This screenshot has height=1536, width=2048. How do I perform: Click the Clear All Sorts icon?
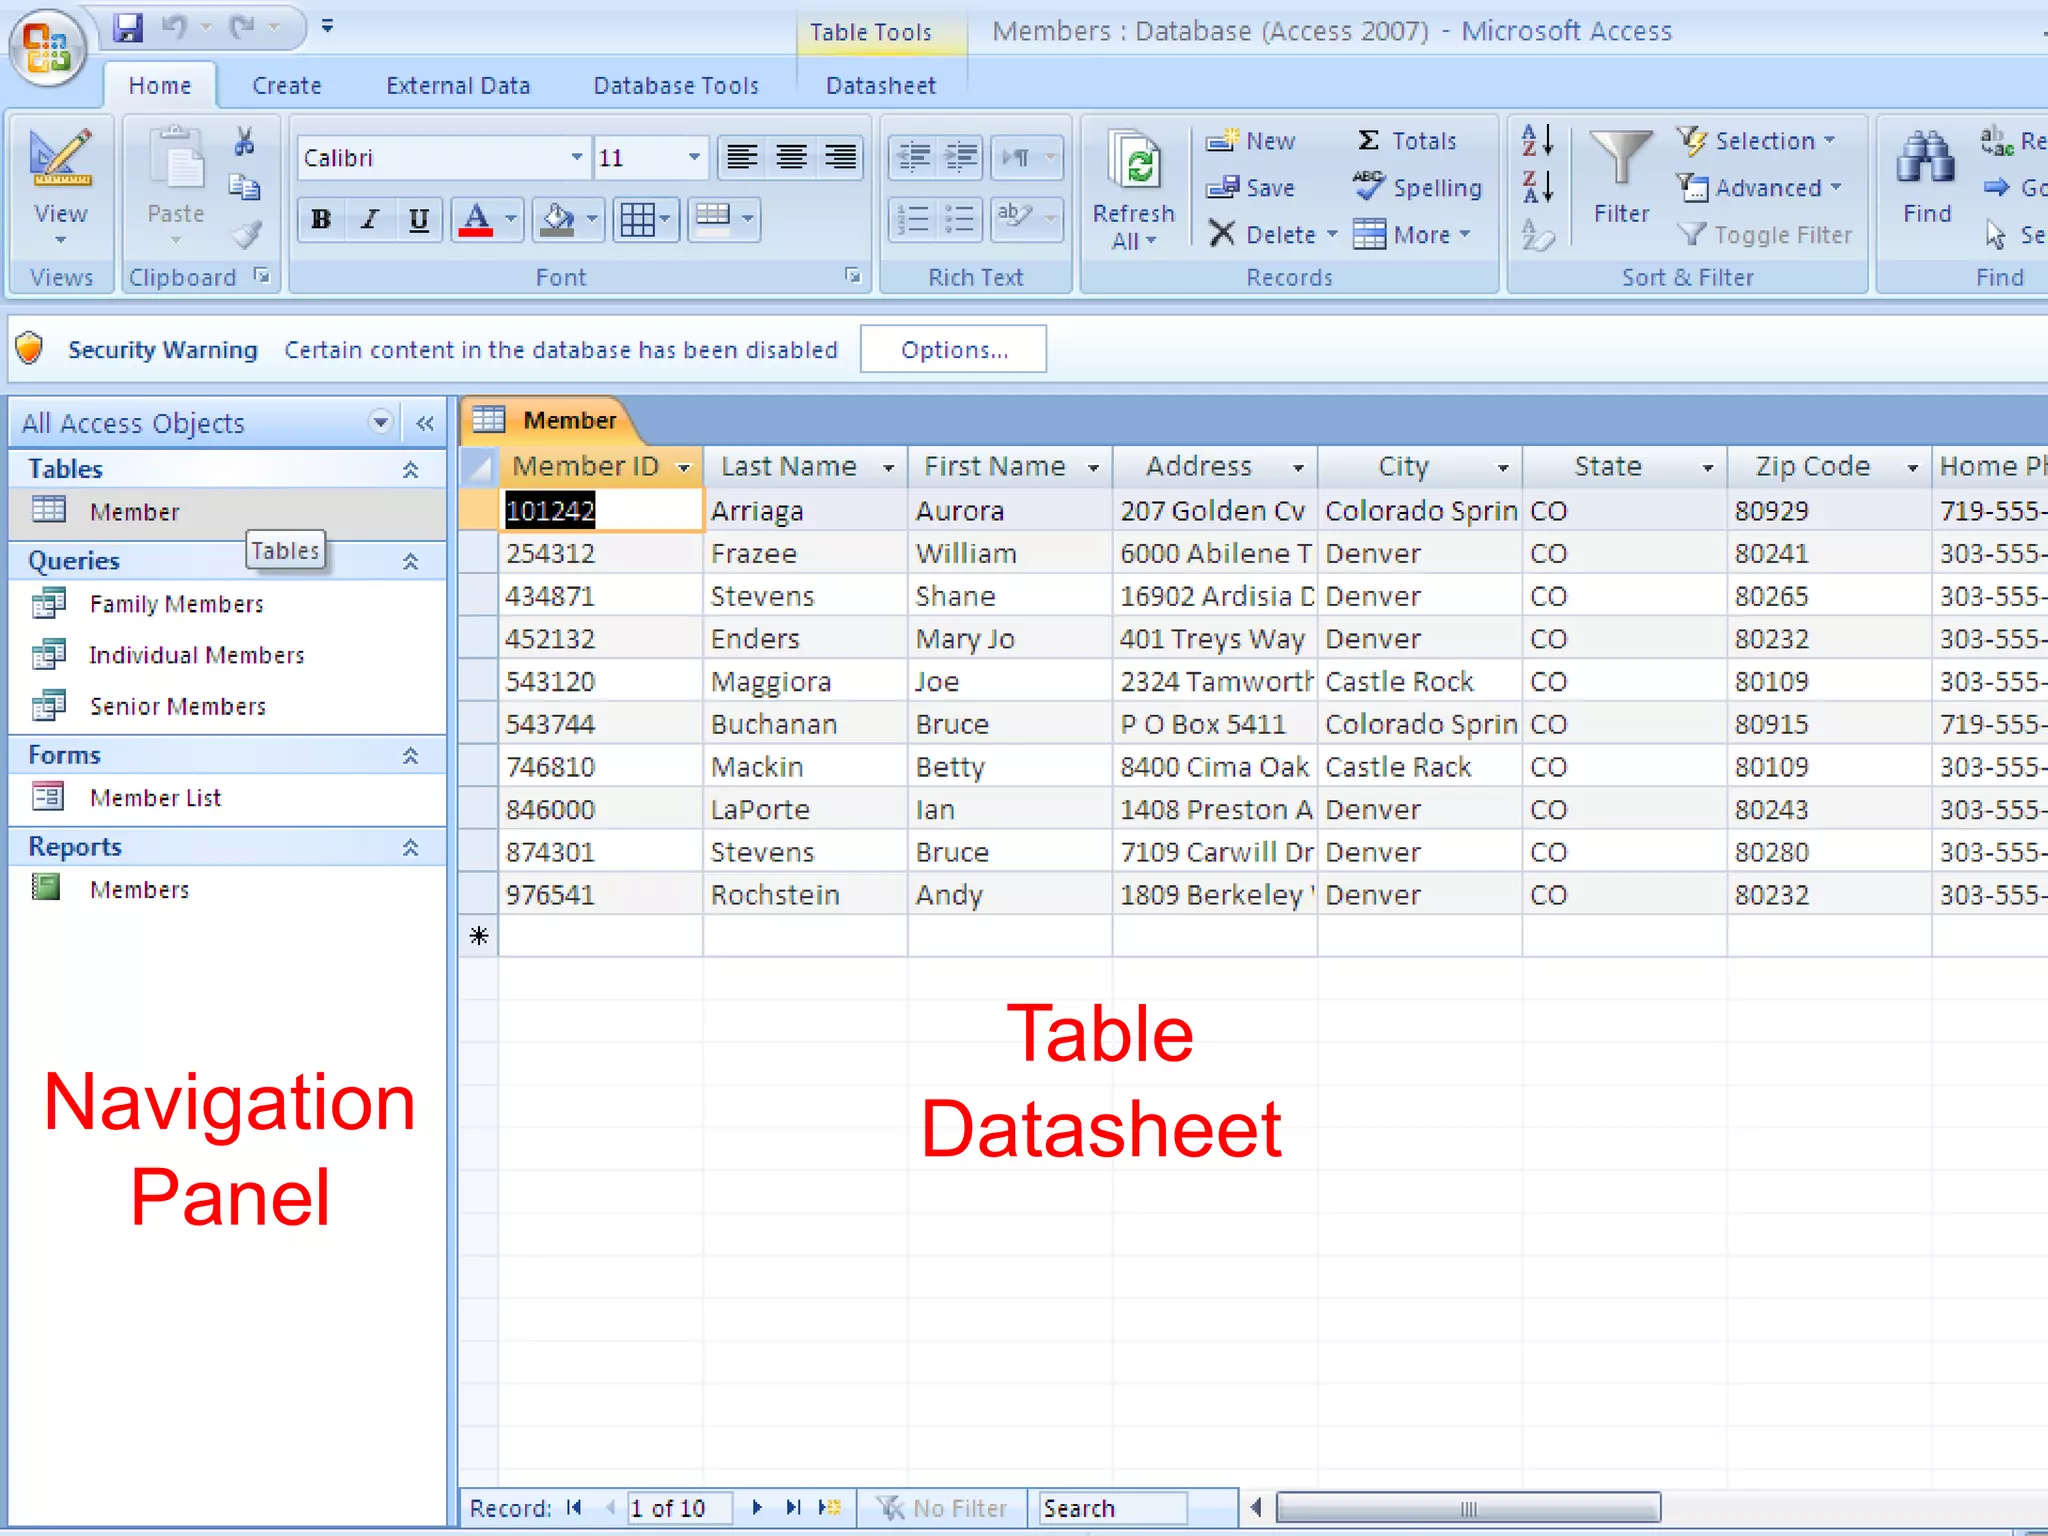[1537, 235]
